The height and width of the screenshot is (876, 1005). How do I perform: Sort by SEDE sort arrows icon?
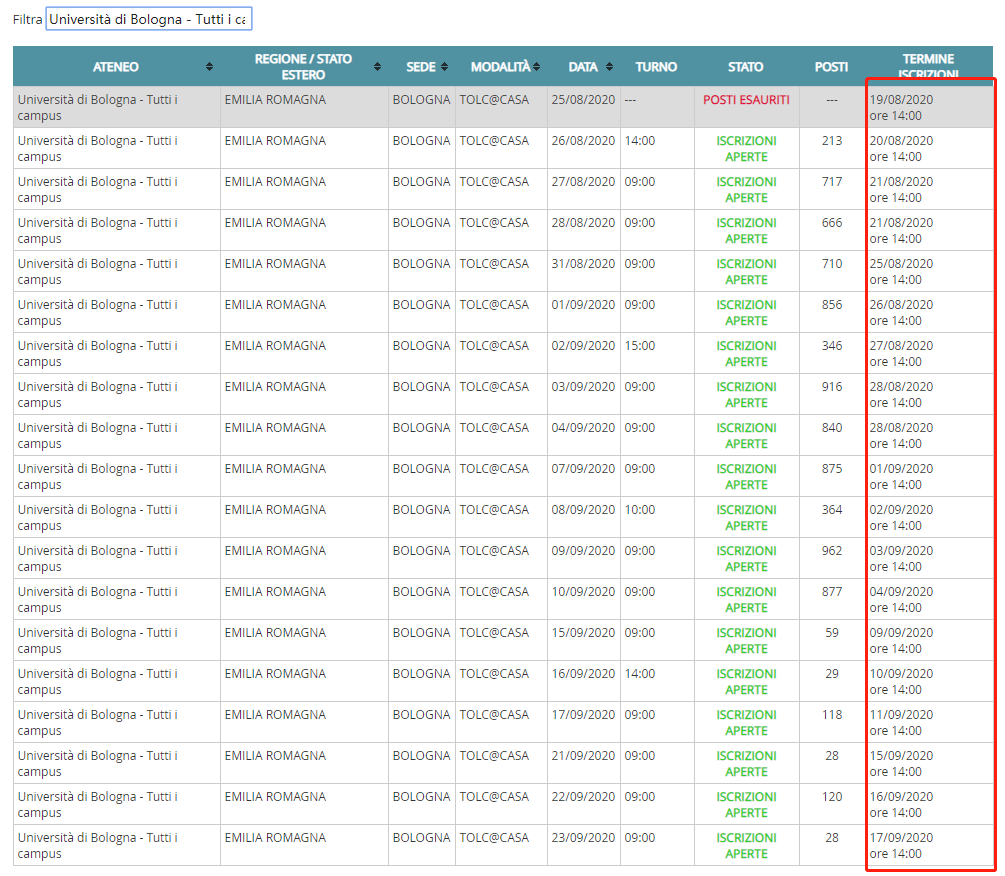click(444, 67)
